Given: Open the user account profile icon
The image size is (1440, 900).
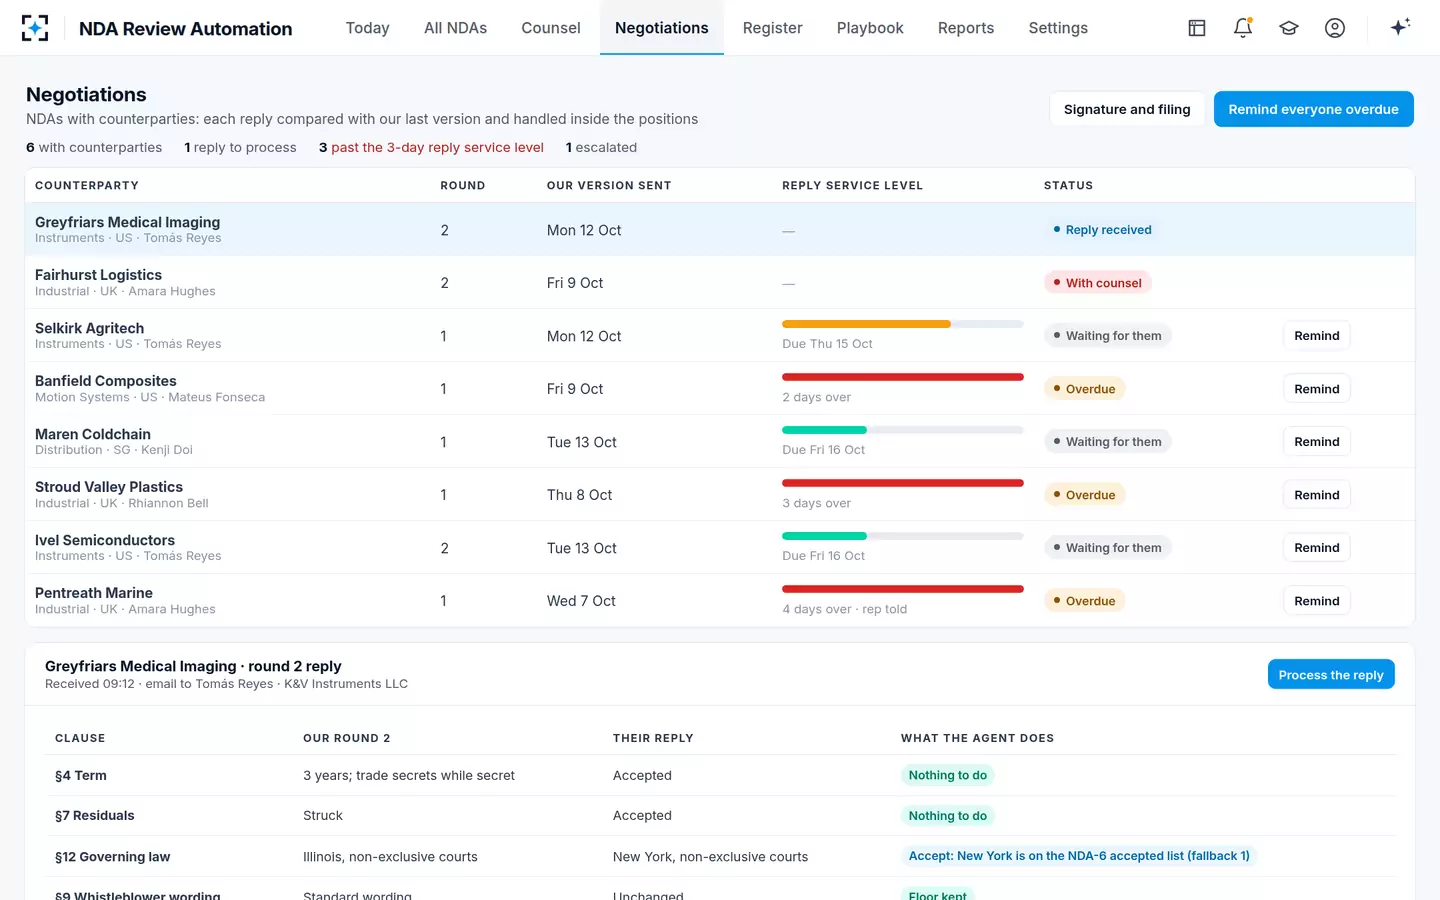Looking at the screenshot, I should pyautogui.click(x=1335, y=28).
